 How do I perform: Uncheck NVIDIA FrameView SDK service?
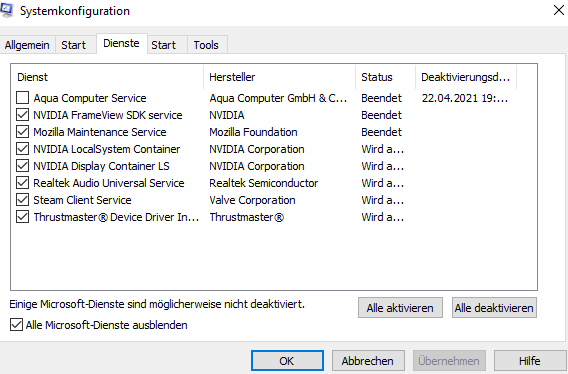pos(22,115)
